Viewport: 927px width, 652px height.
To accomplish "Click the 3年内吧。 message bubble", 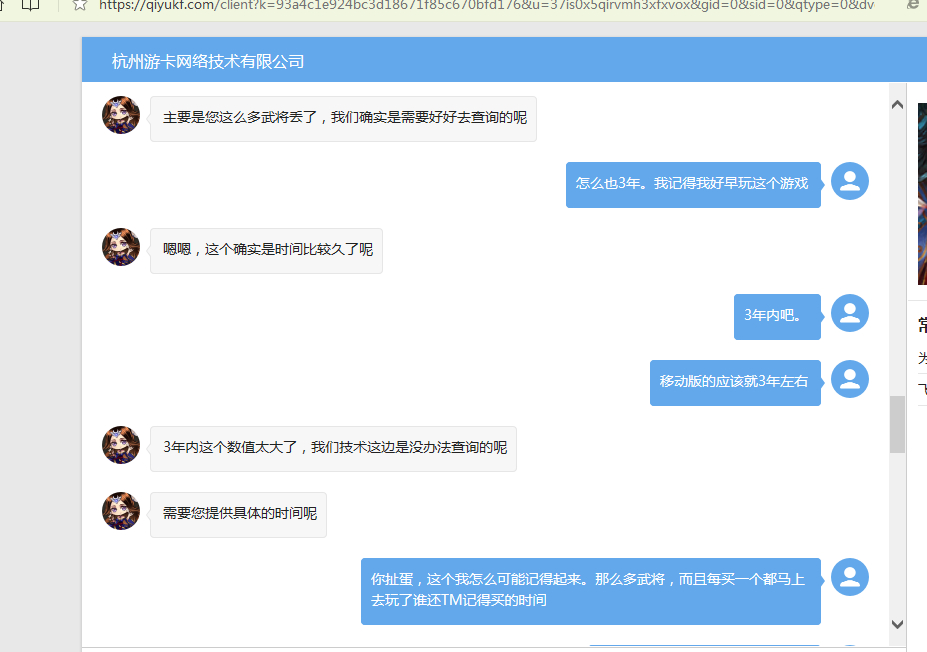I will point(777,317).
